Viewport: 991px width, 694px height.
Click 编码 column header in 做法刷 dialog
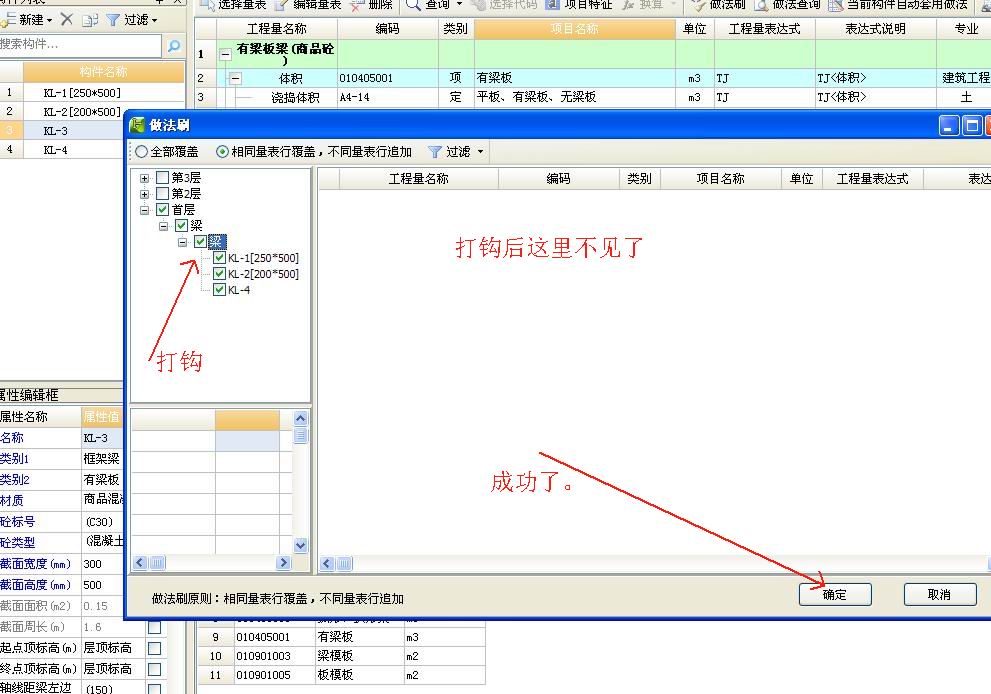coord(559,179)
